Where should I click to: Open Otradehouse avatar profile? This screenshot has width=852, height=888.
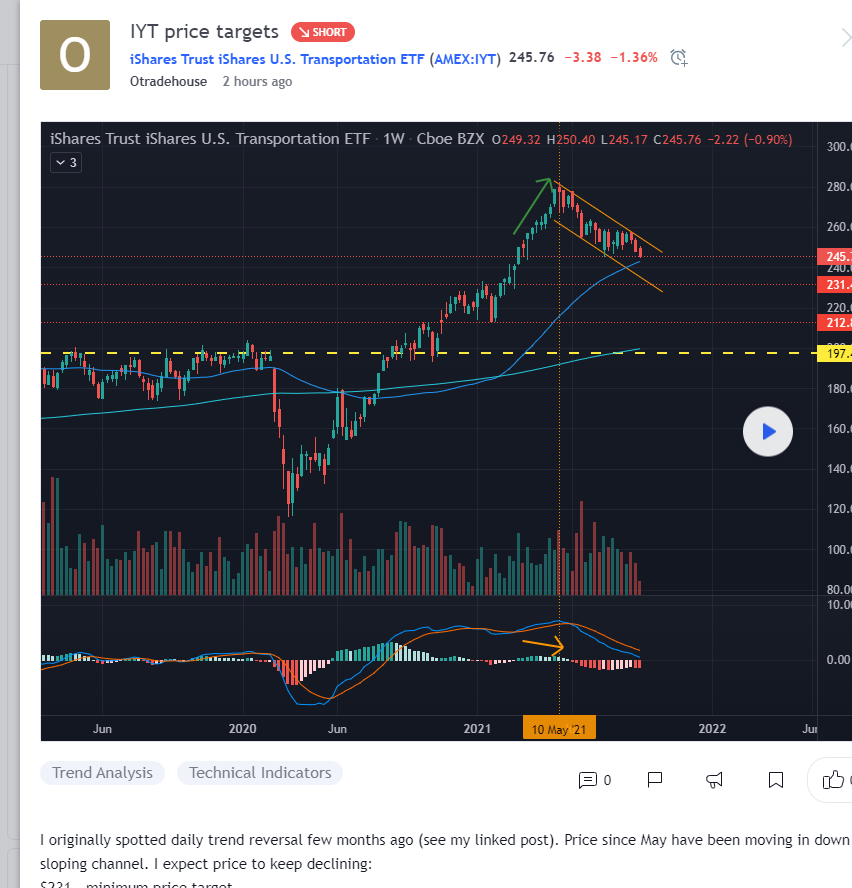75,55
